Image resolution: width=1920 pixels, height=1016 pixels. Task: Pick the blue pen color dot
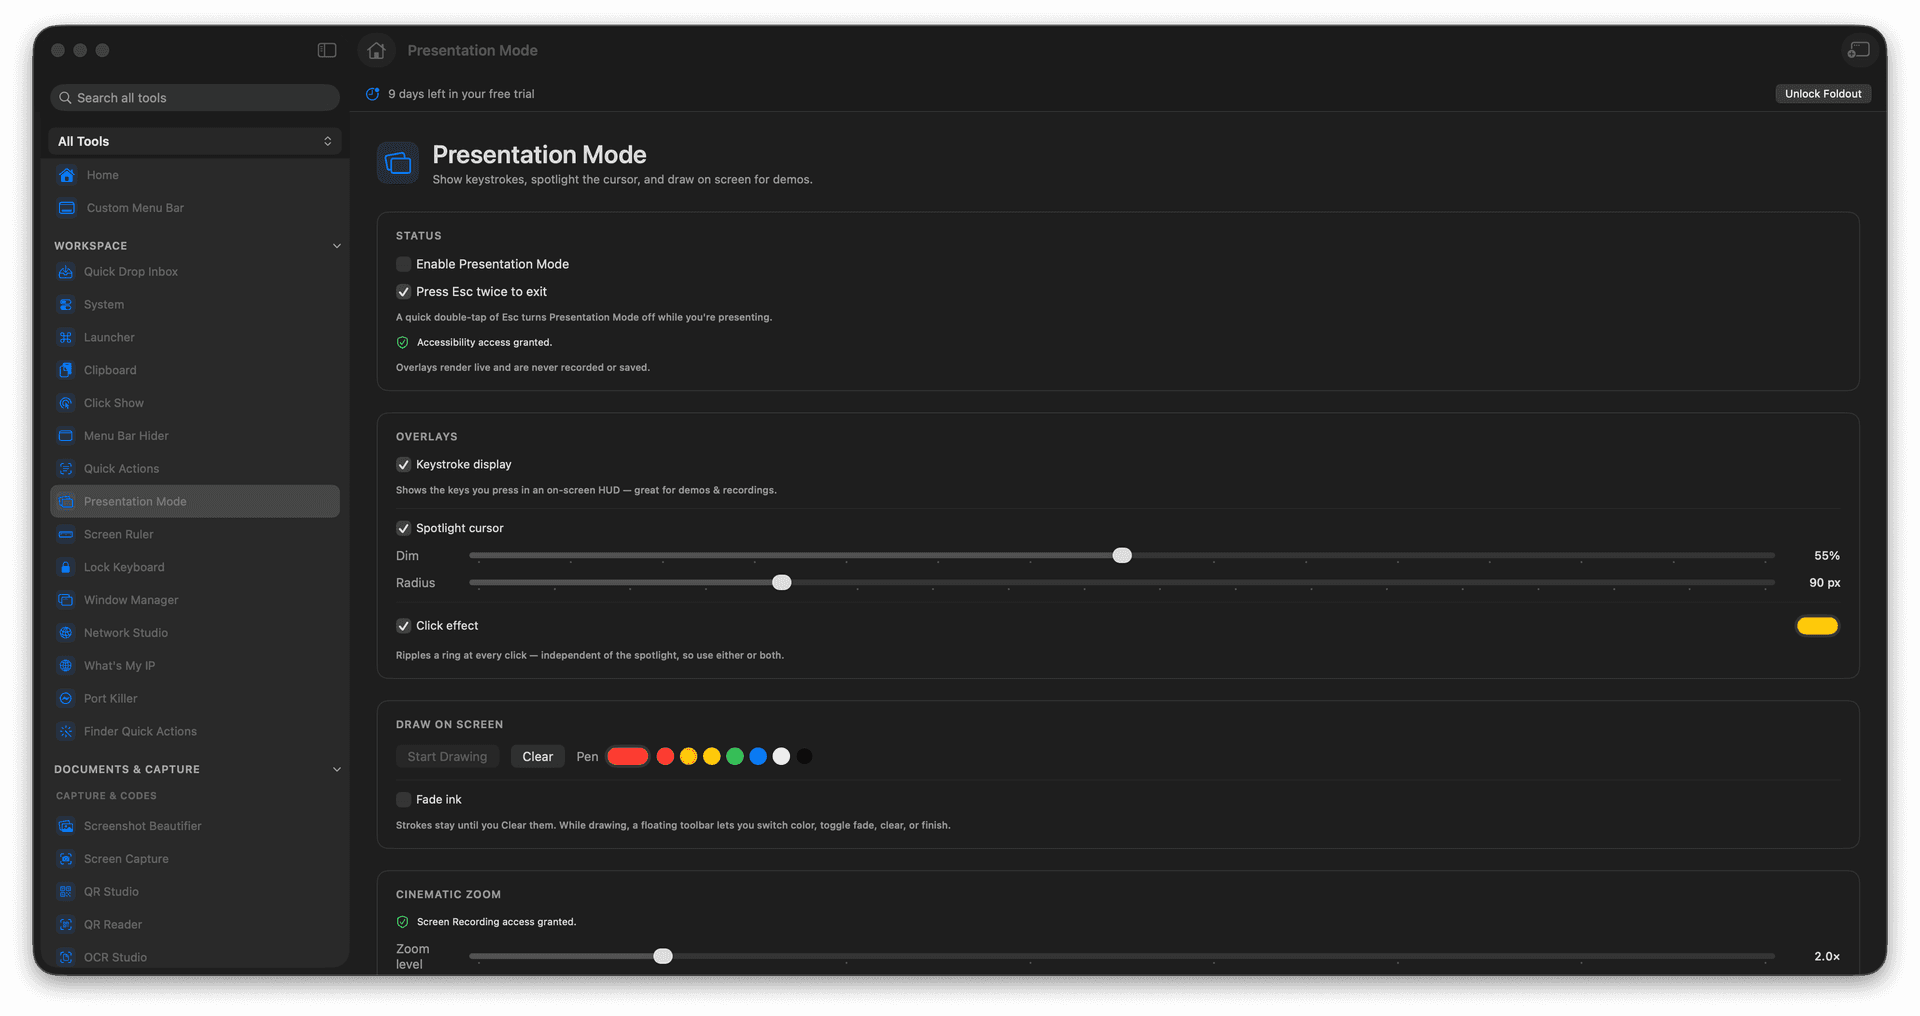[x=758, y=757]
